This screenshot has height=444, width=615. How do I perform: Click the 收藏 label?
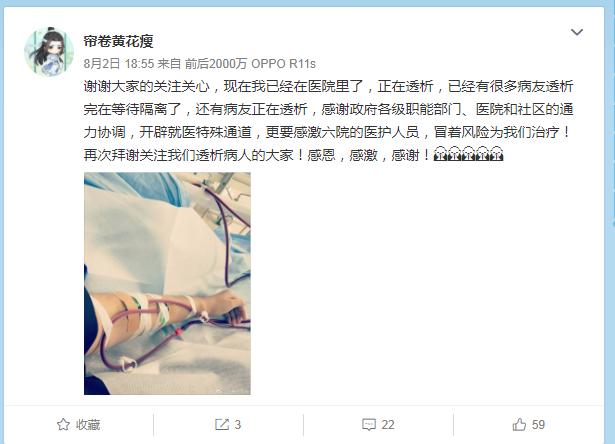pyautogui.click(x=88, y=424)
